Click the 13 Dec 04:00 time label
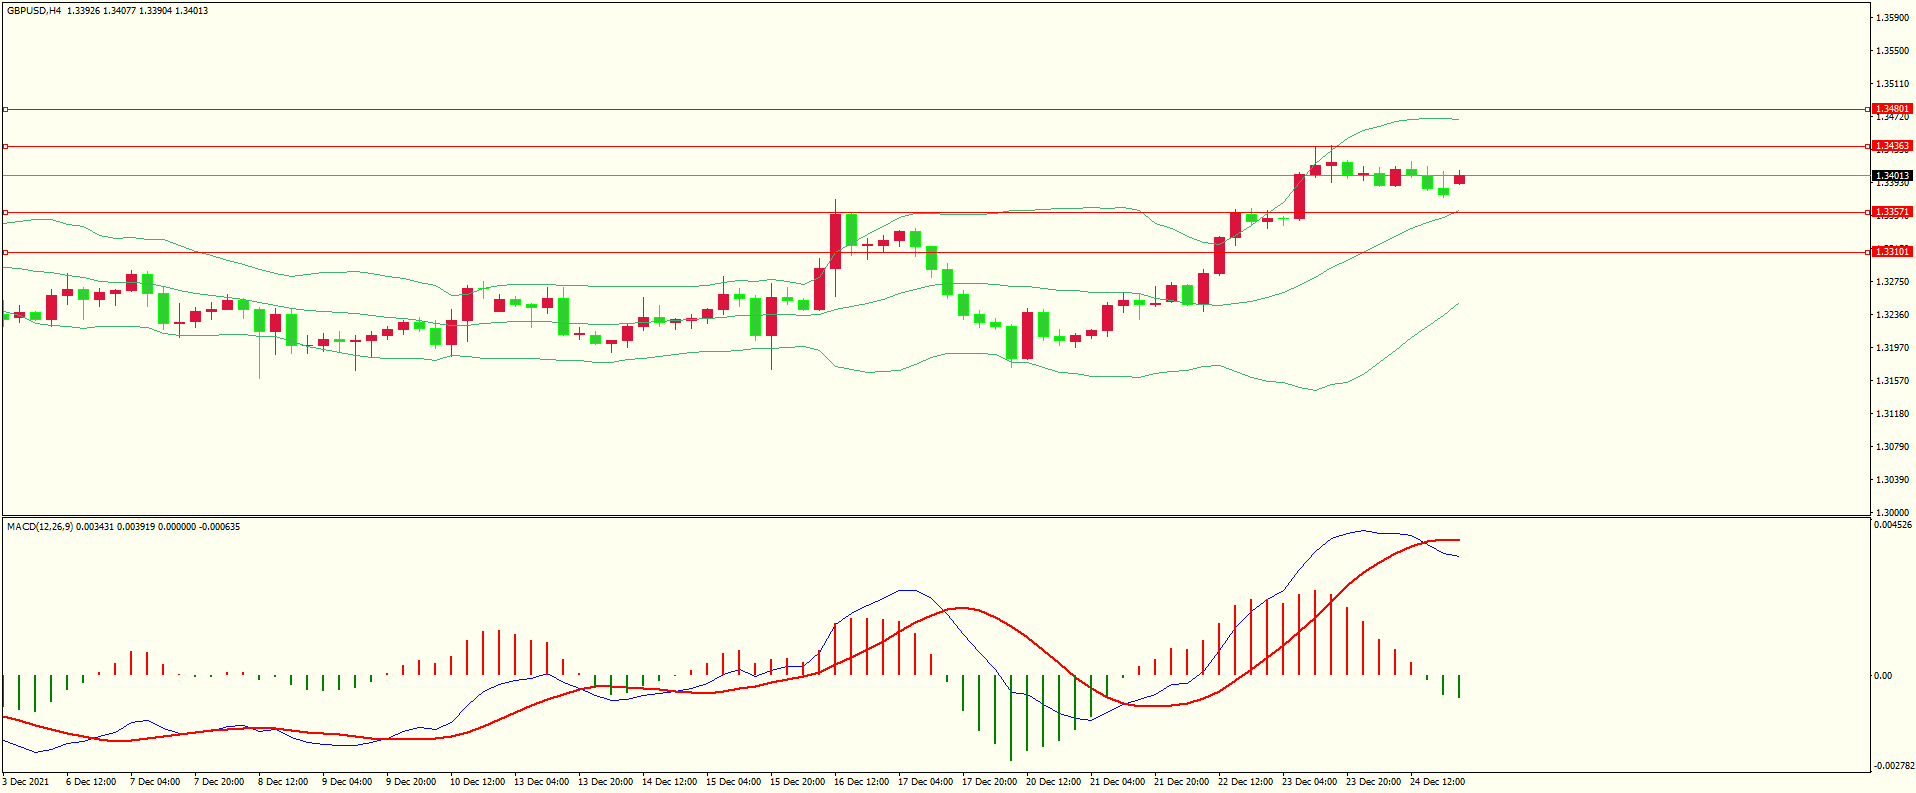 point(541,782)
